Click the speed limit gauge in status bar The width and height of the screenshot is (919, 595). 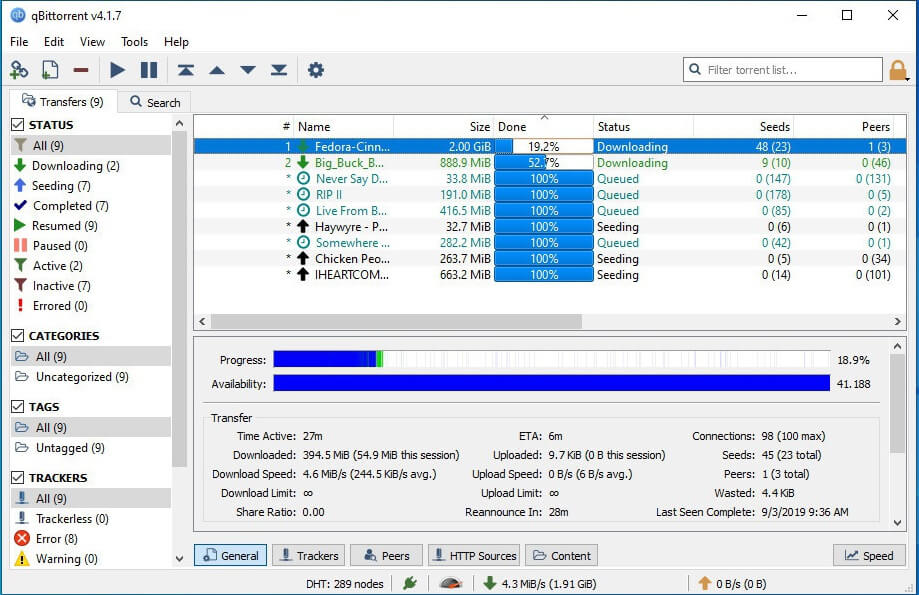(x=450, y=584)
